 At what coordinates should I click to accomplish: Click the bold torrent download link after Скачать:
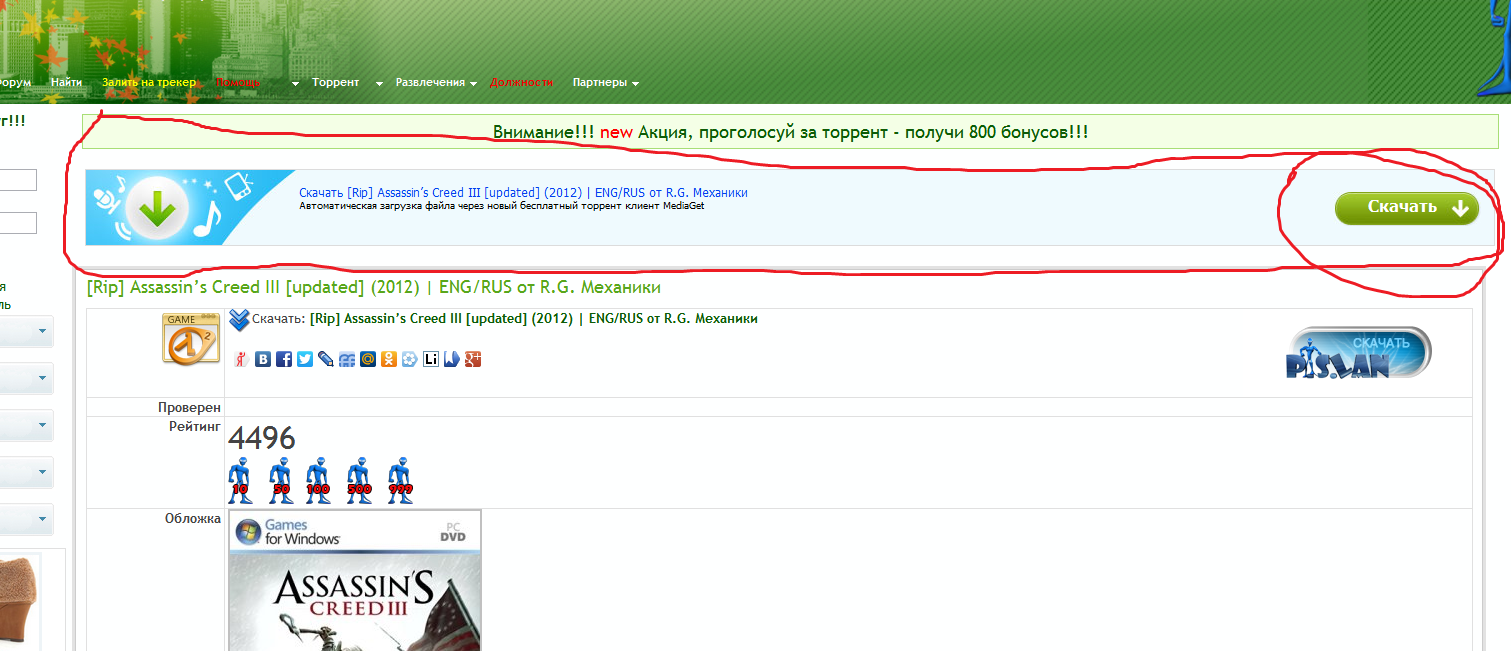pyautogui.click(x=534, y=319)
